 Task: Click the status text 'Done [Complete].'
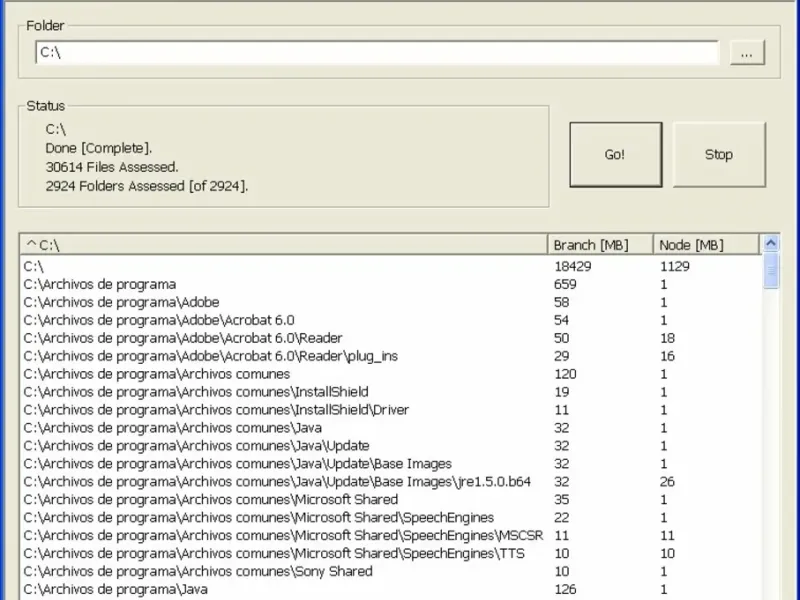pos(98,148)
